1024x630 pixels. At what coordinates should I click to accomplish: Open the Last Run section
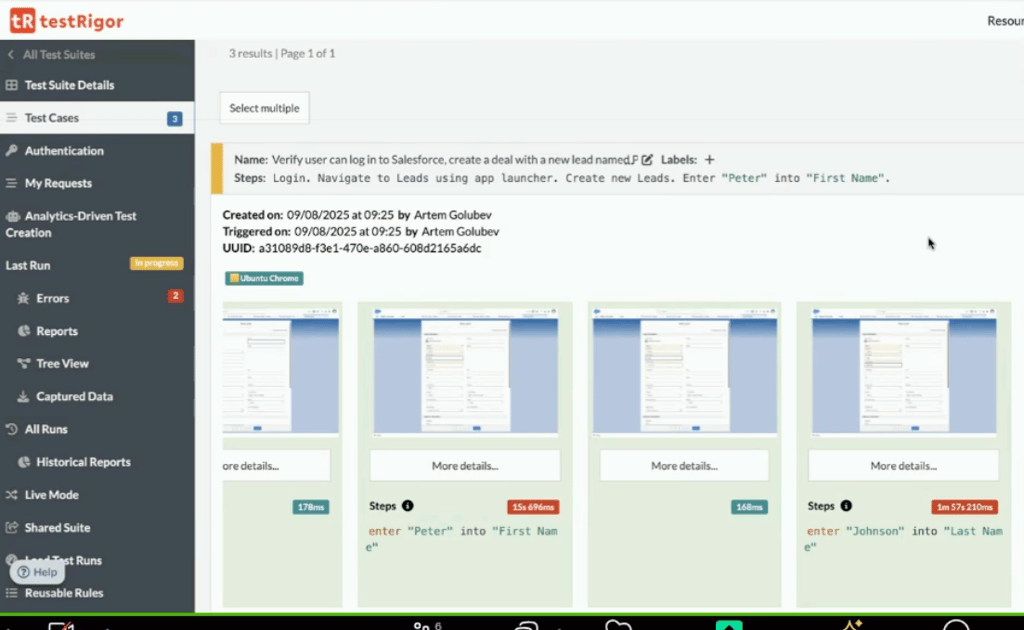coord(28,266)
